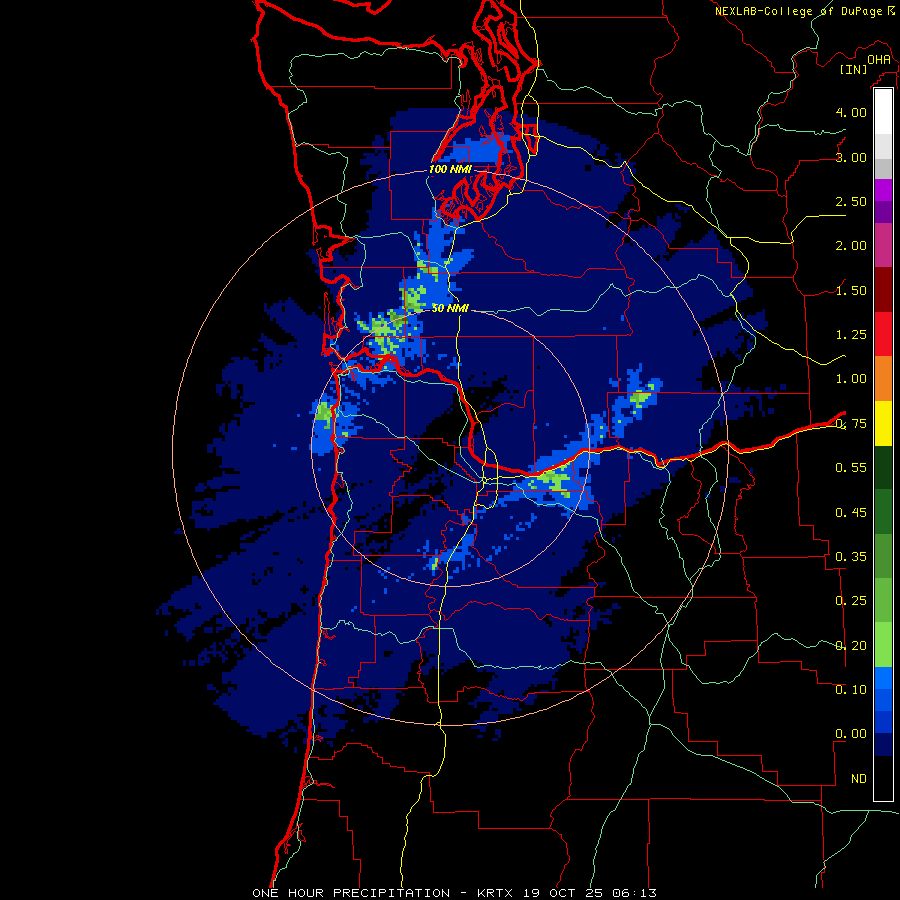Viewport: 900px width, 900px height.
Task: Click the "0.35" legend value
Action: click(851, 557)
